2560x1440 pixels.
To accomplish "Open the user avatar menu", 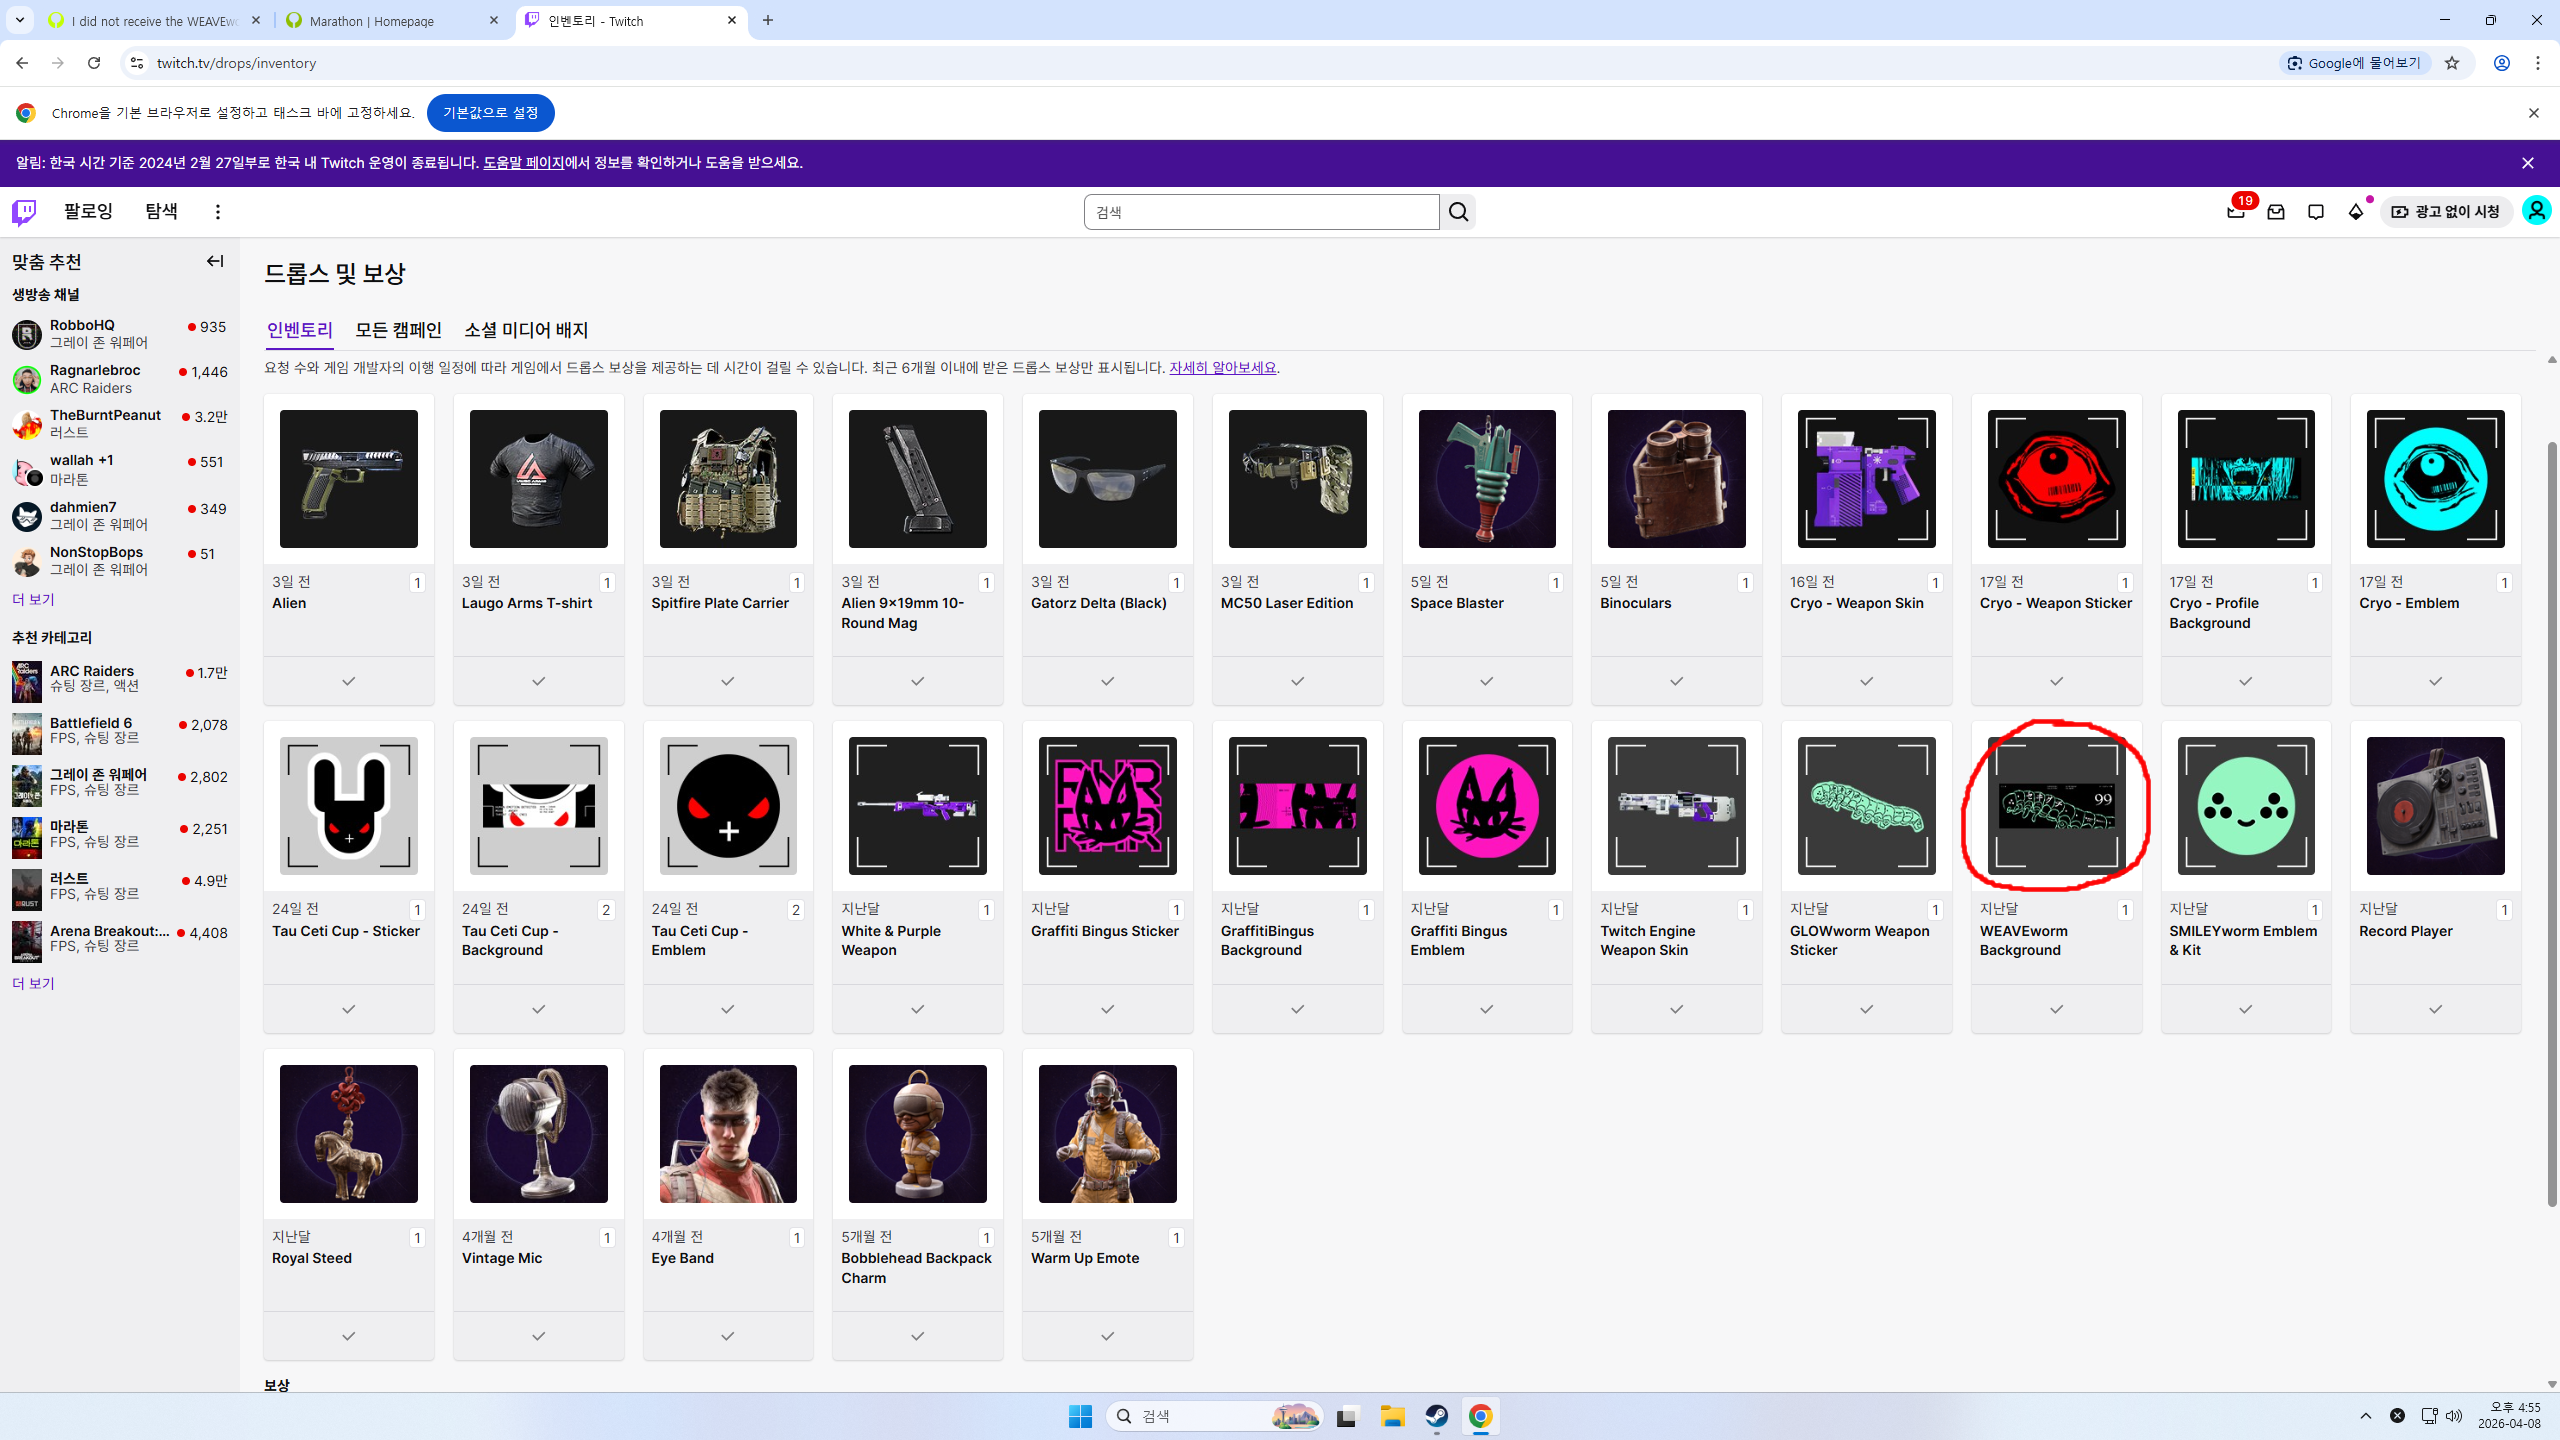I will point(2536,211).
